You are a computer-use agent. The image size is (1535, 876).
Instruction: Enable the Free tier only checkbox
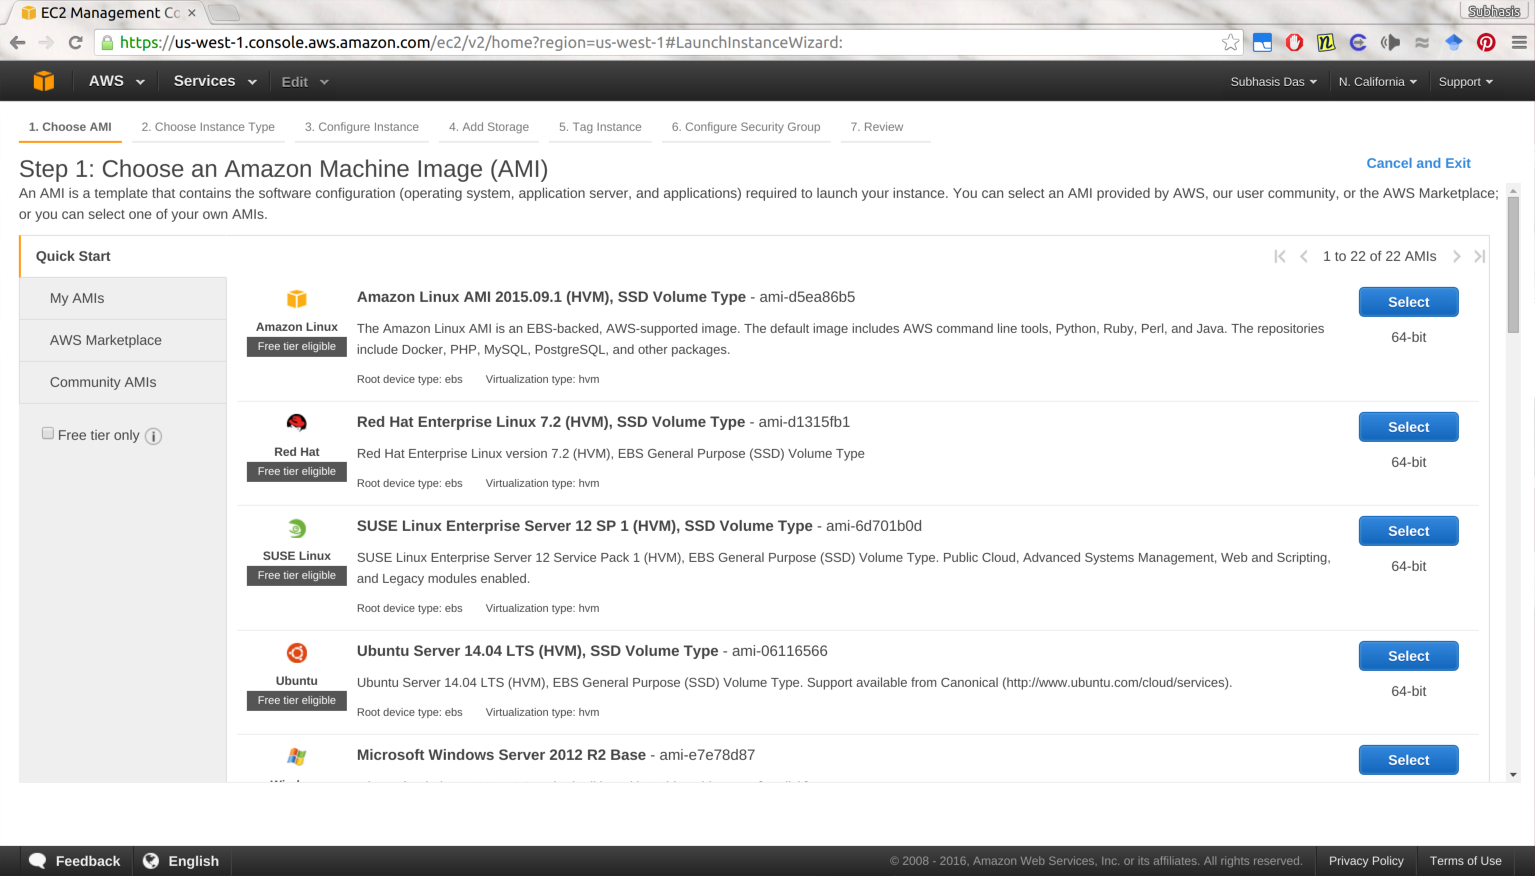(x=48, y=433)
